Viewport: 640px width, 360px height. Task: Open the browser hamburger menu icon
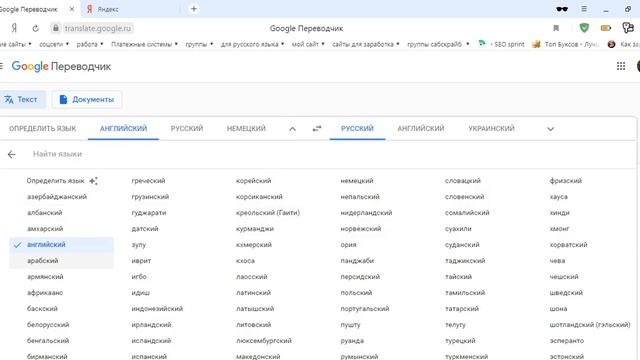[x=584, y=9]
